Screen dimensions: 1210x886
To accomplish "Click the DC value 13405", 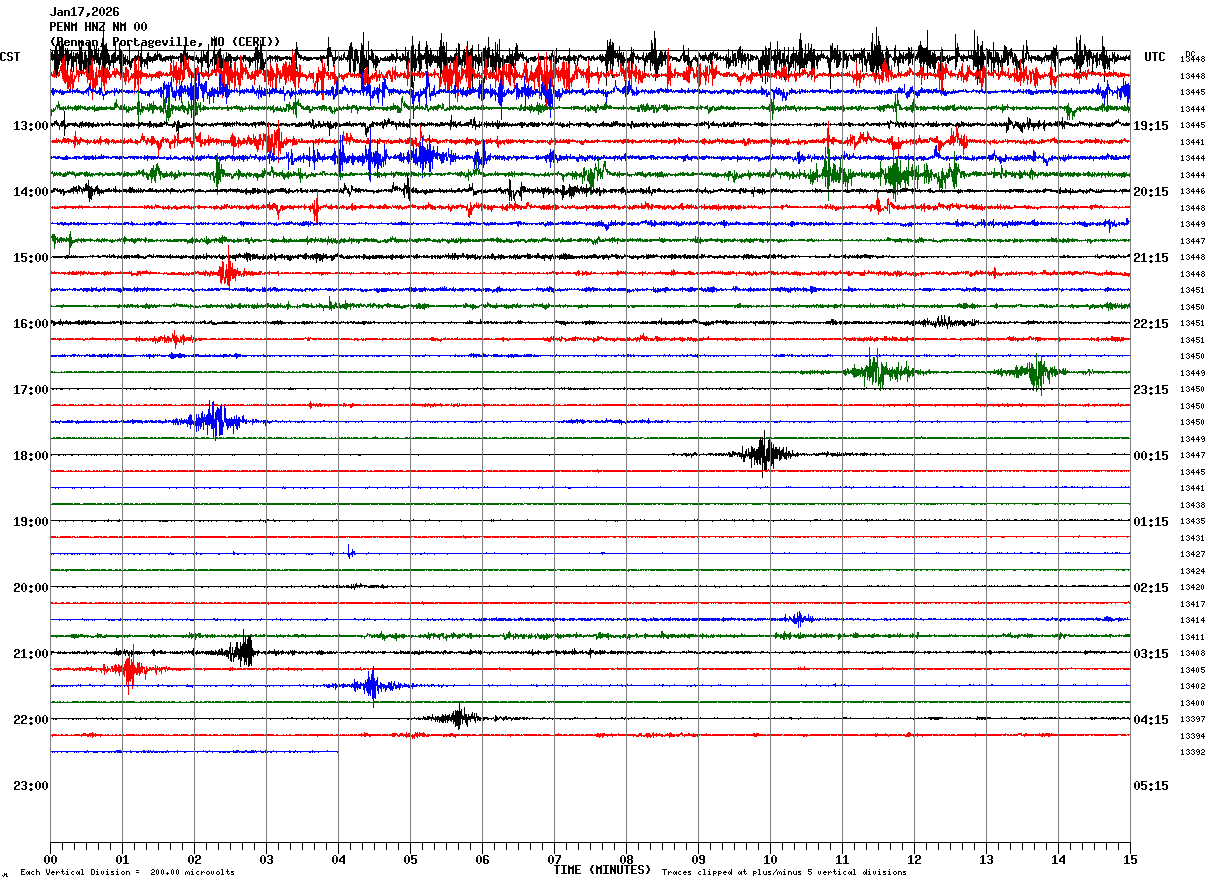I will 1192,670.
